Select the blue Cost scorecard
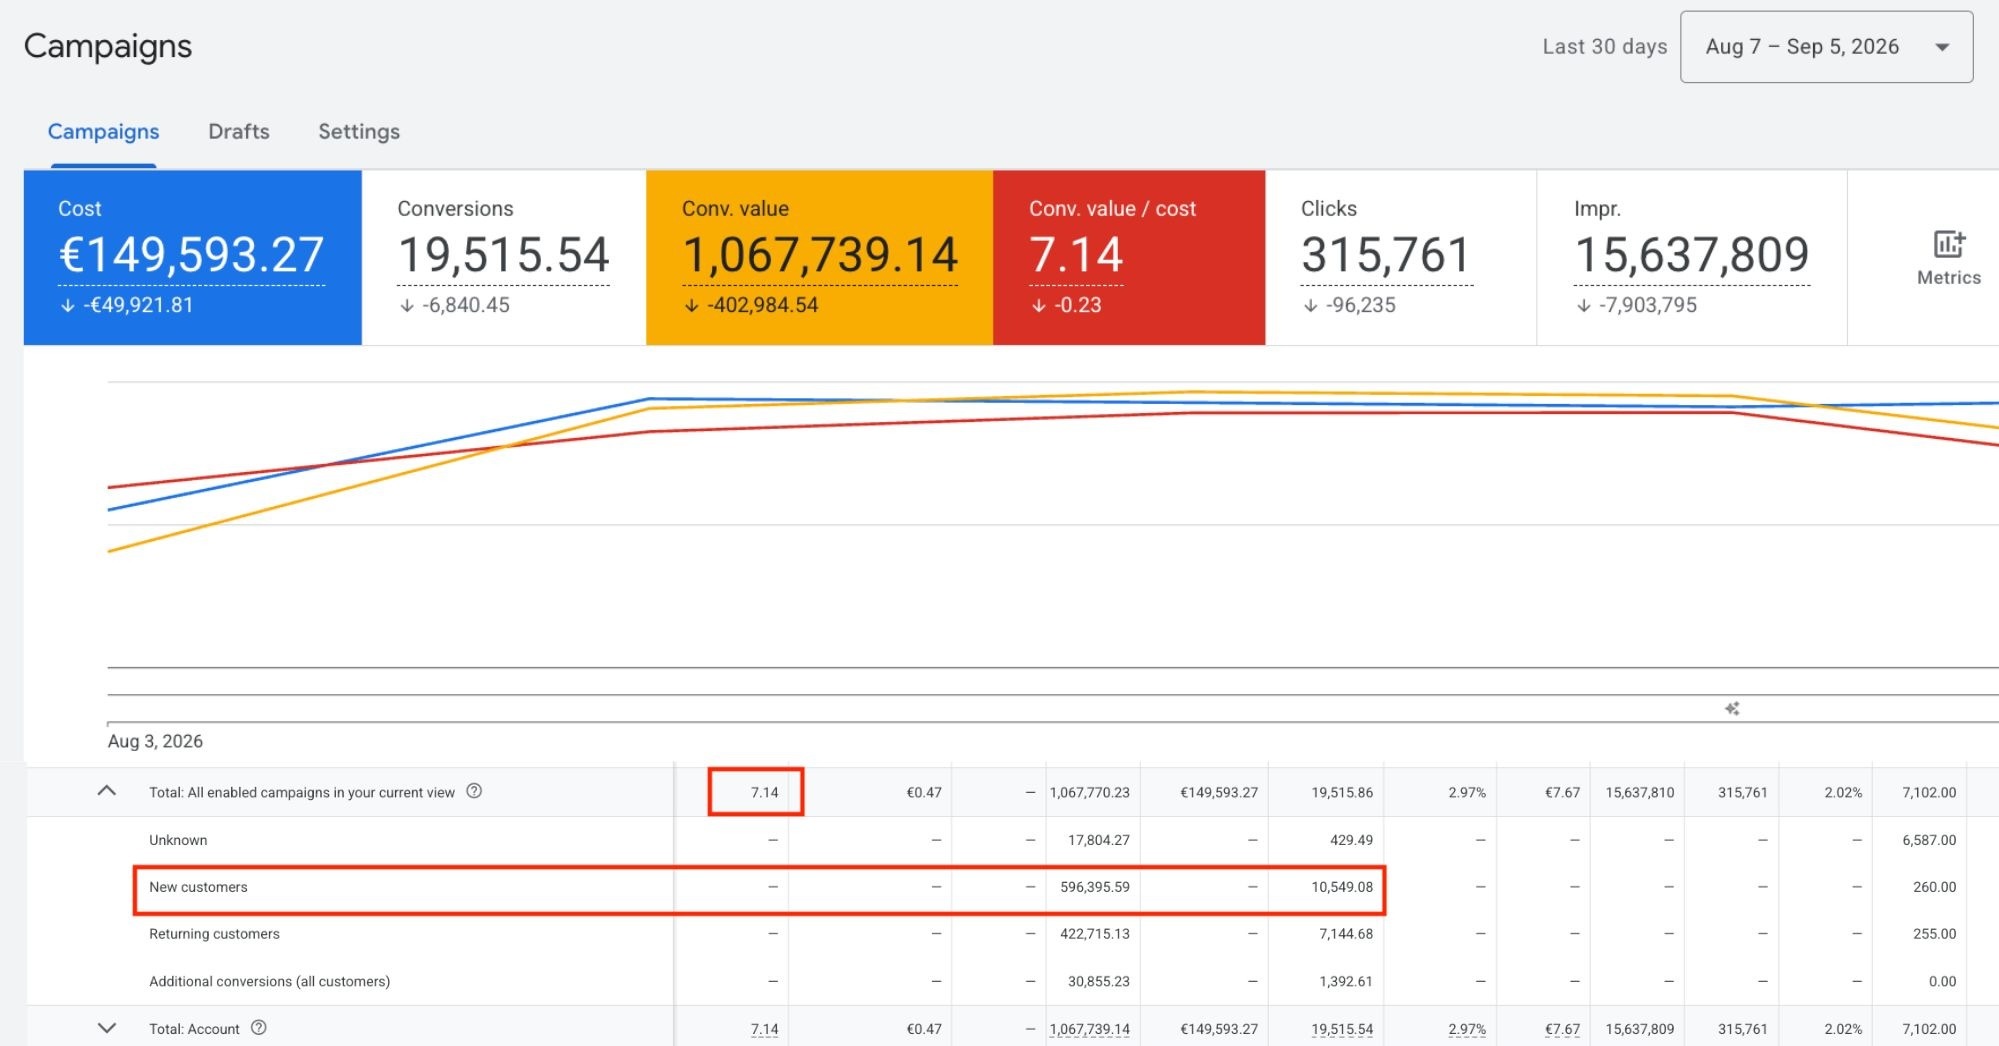The width and height of the screenshot is (1999, 1046). (x=193, y=258)
